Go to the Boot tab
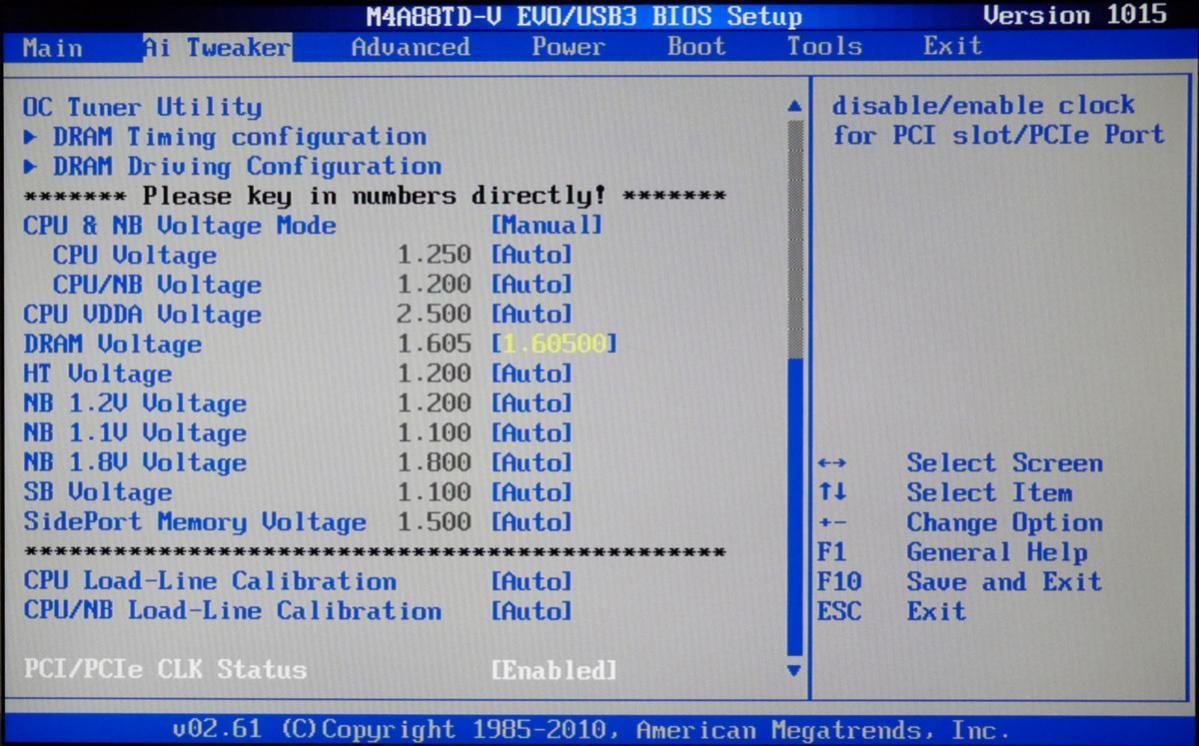Image resolution: width=1199 pixels, height=746 pixels. 696,47
